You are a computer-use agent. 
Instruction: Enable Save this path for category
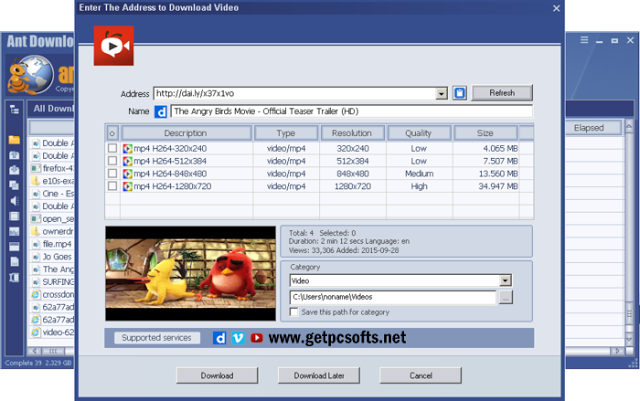[x=293, y=312]
